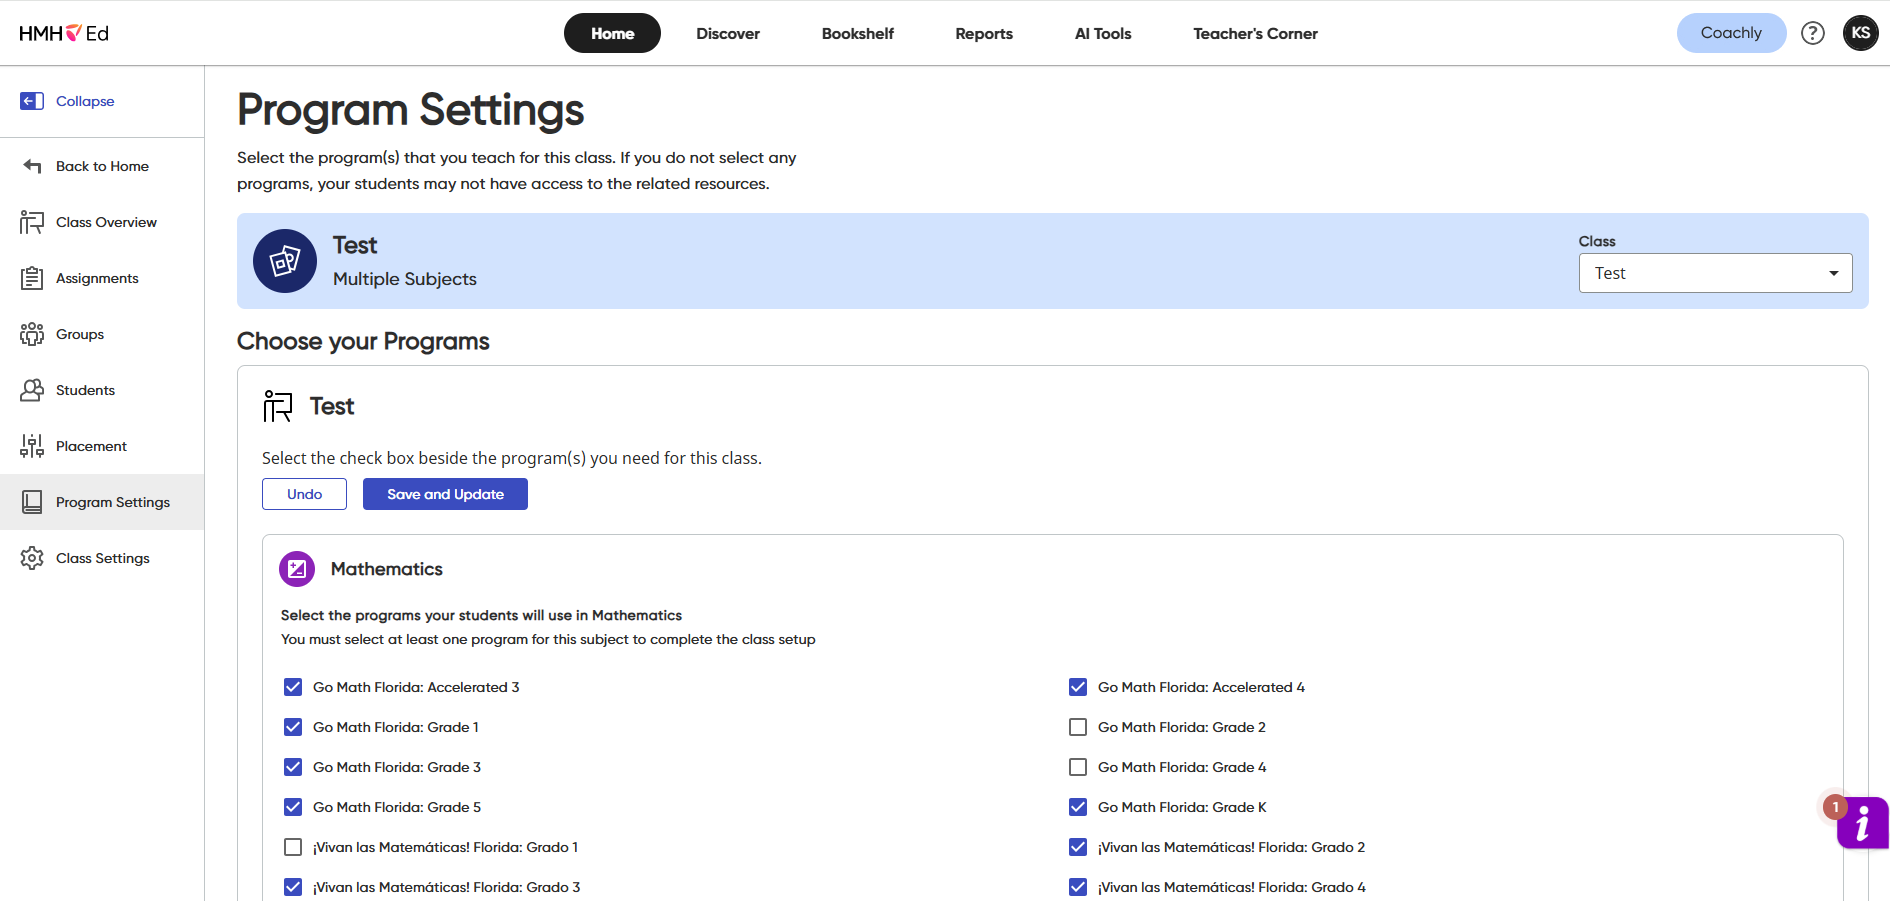Check ¡Vivan las Matemáticas! Florida: Grado 1

(293, 847)
